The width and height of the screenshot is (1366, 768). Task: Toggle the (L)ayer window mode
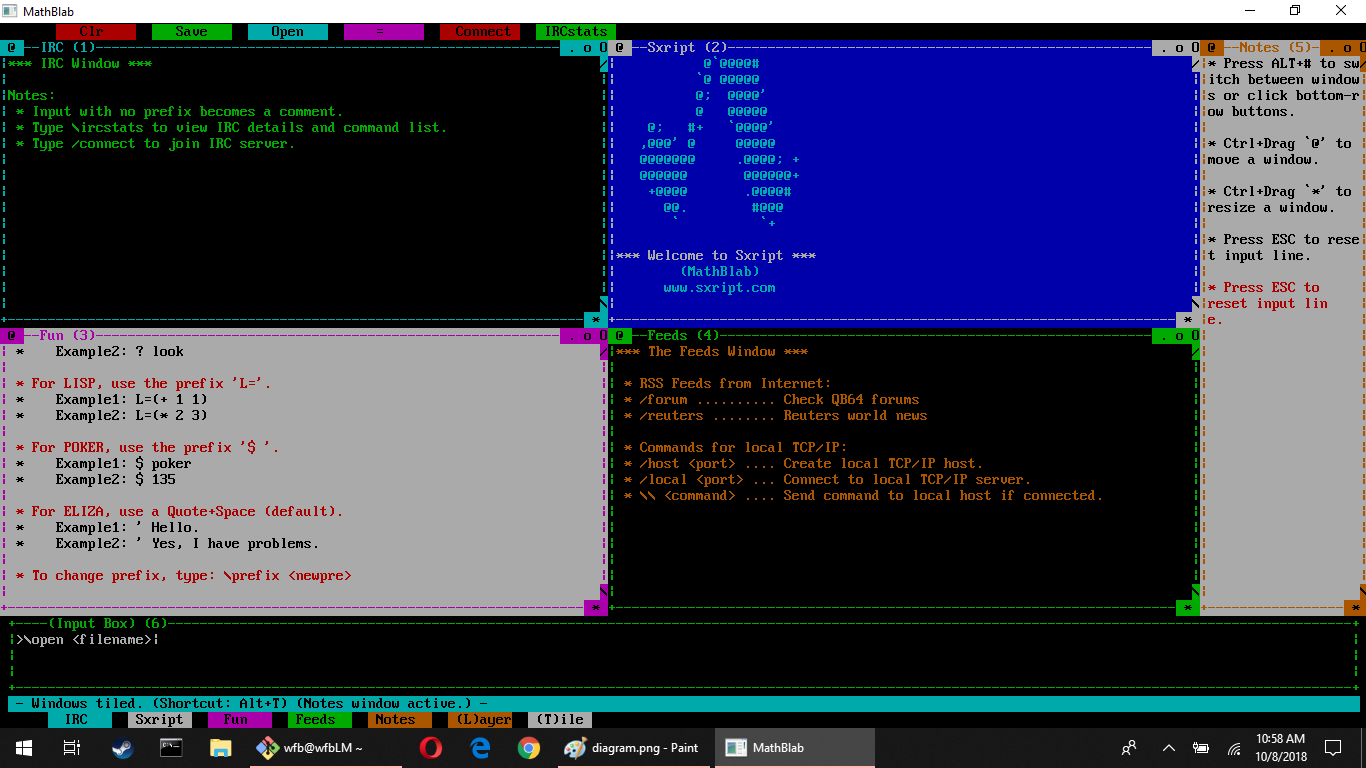[479, 719]
